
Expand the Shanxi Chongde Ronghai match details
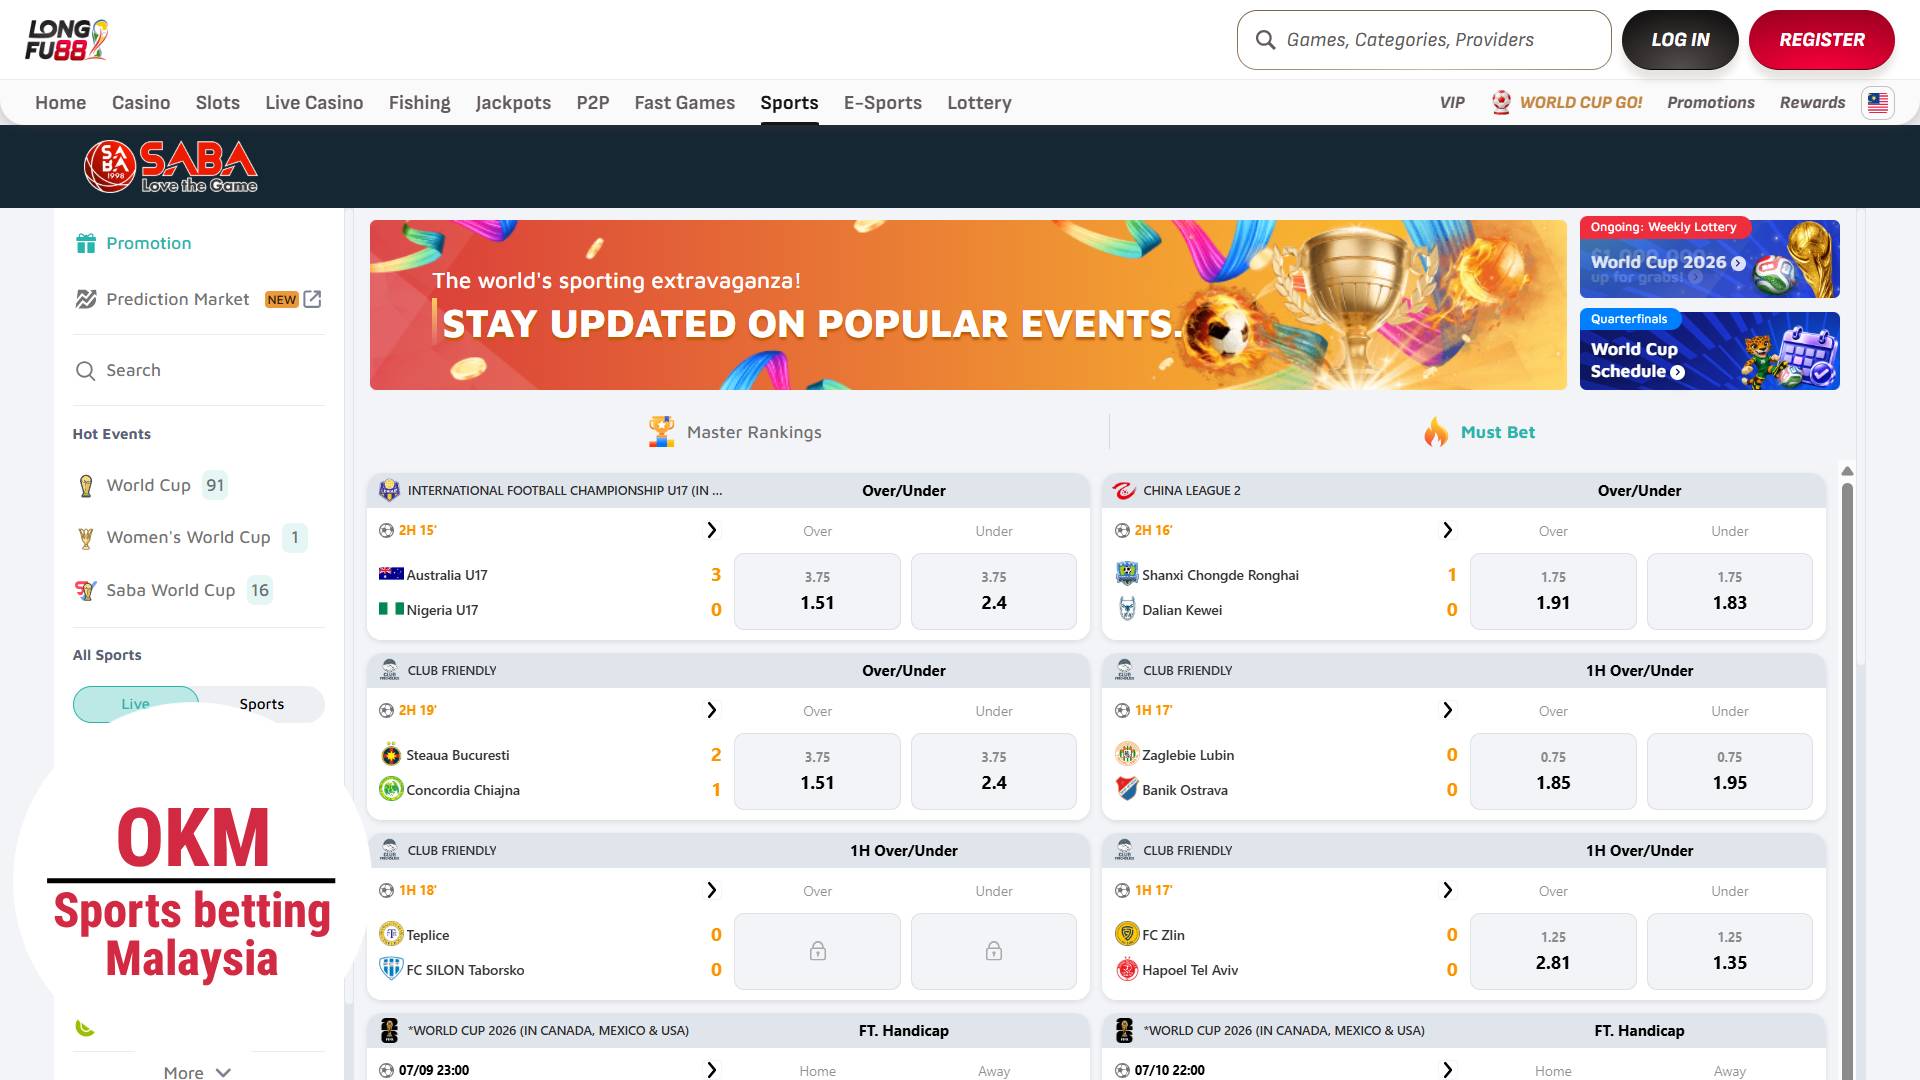1447,530
